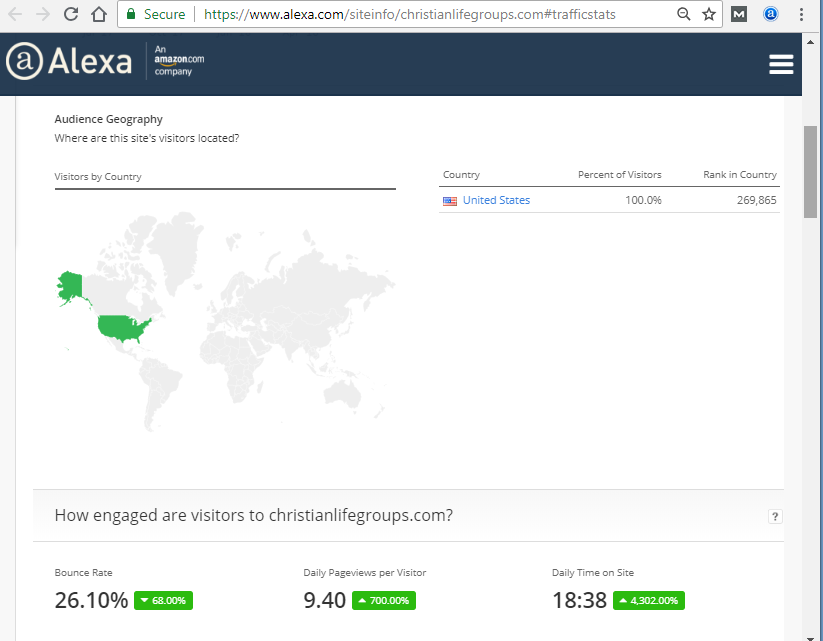The width and height of the screenshot is (823, 641).
Task: Click the green-highlighted United States on the map
Action: click(122, 328)
